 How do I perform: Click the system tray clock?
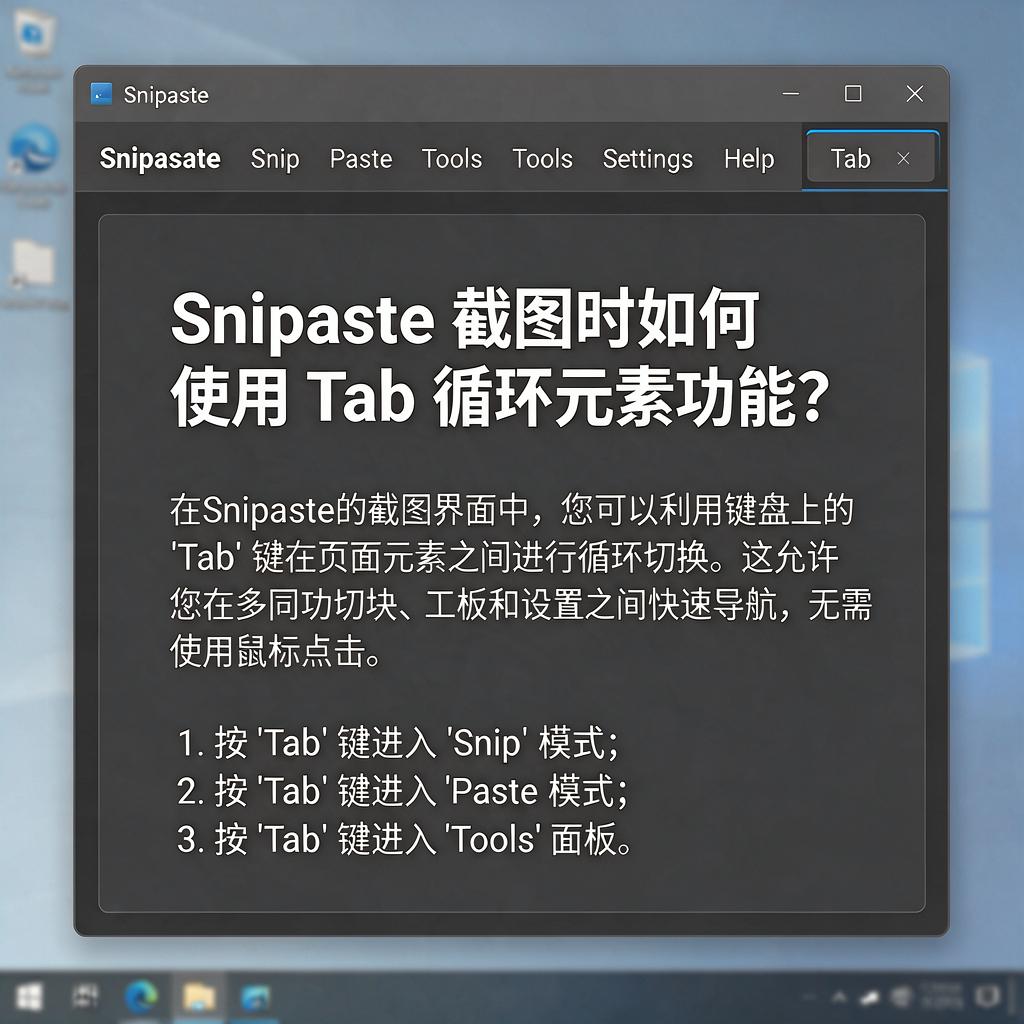pos(942,997)
